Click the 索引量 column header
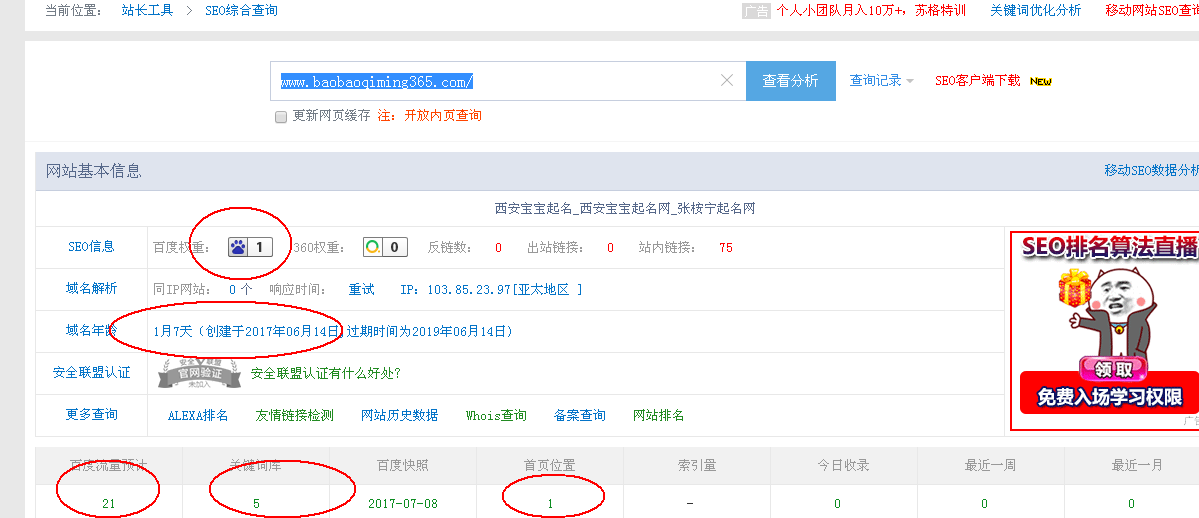 click(697, 465)
